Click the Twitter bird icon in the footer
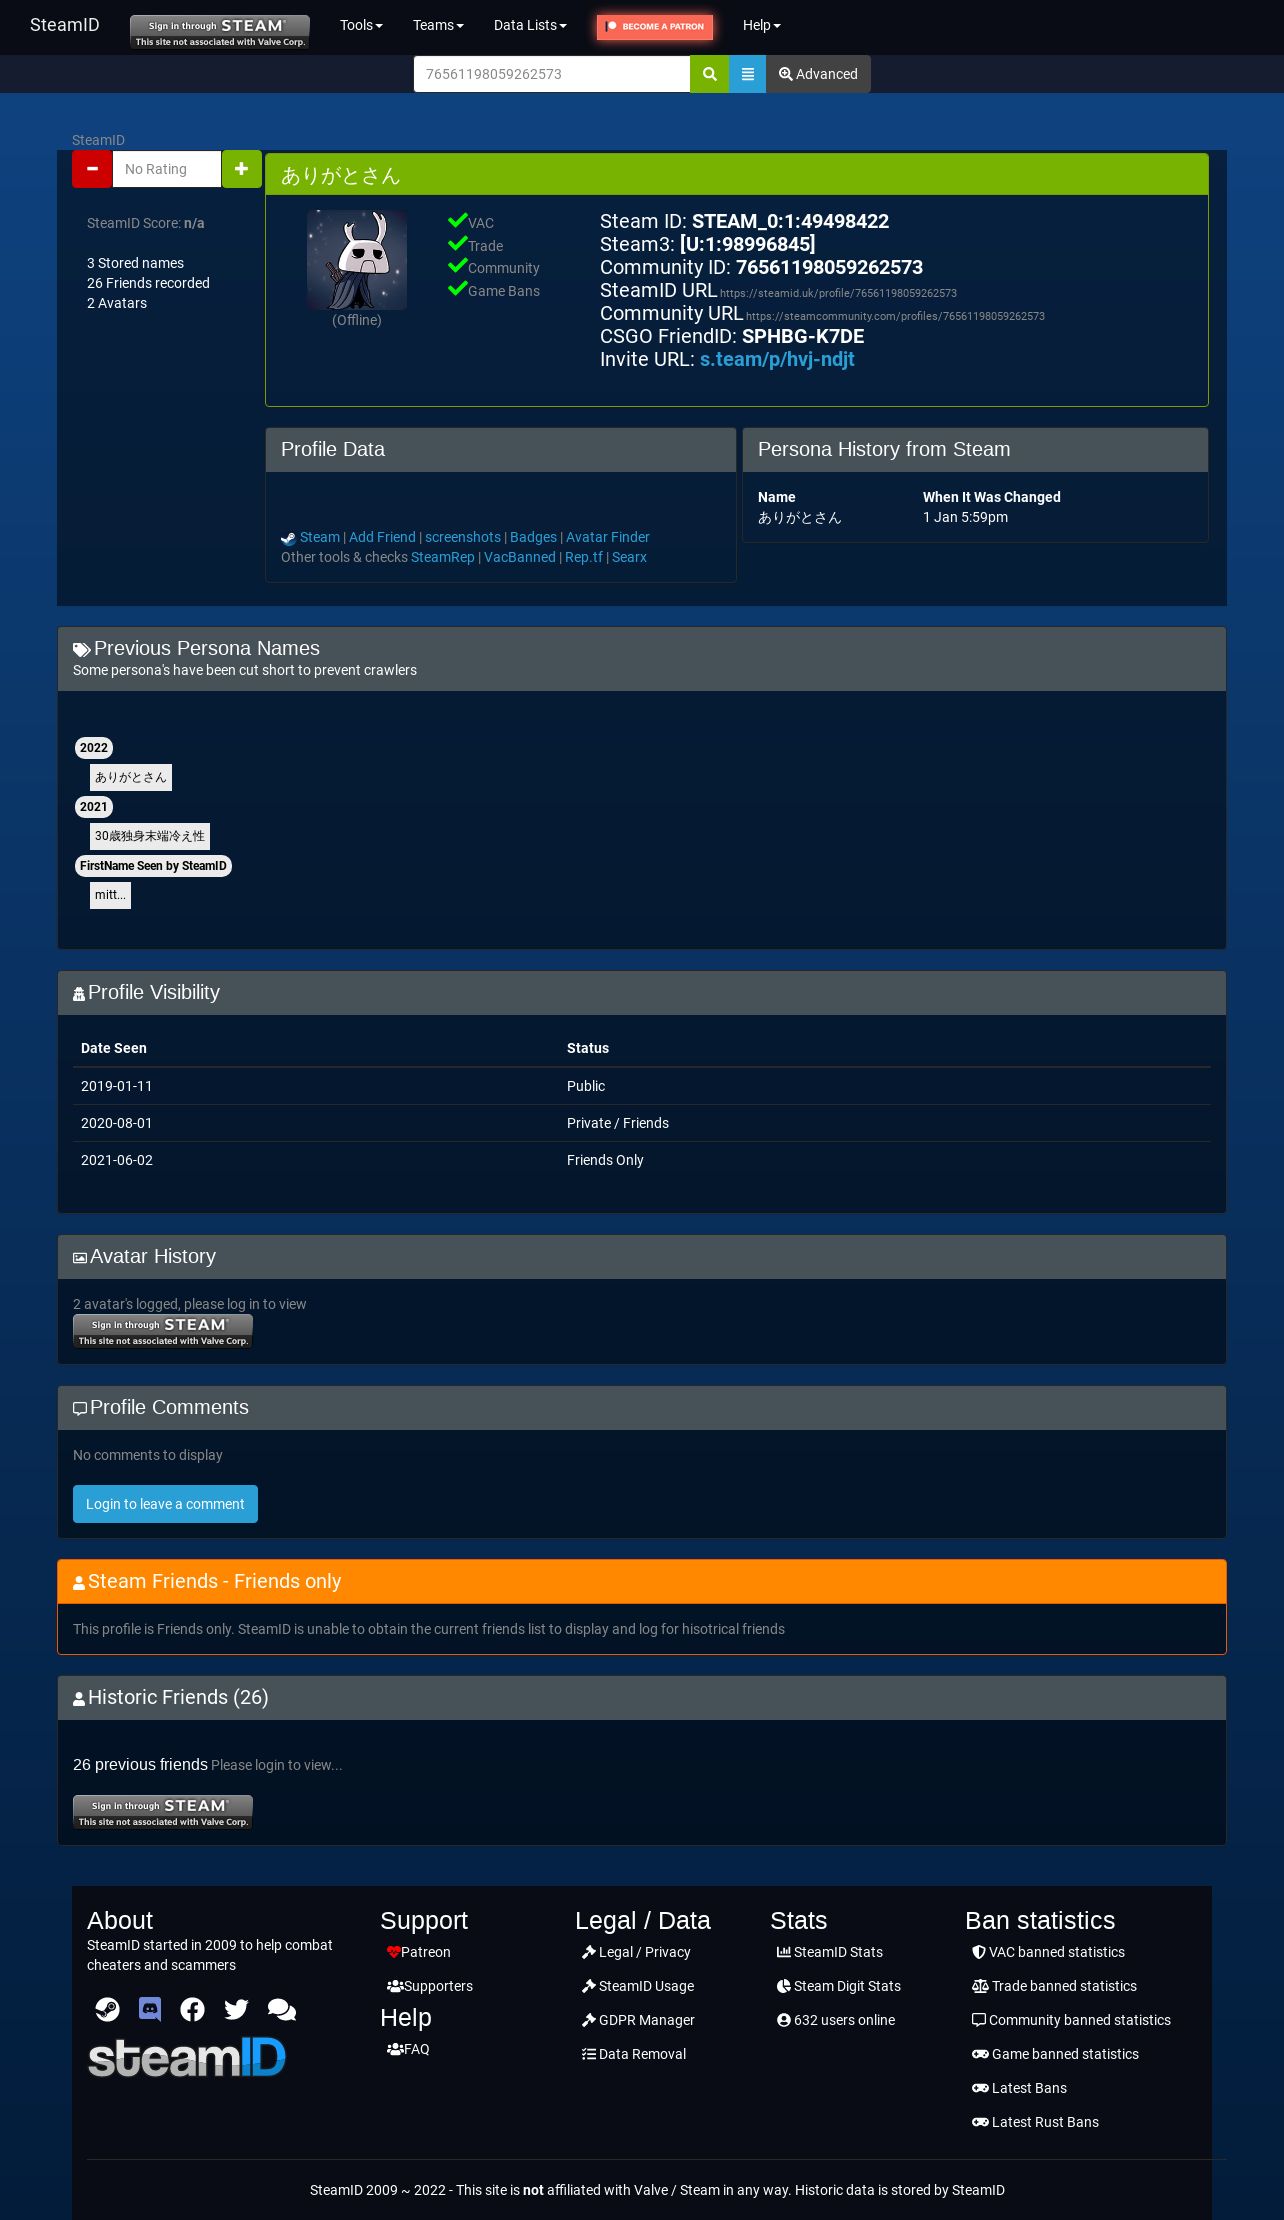The image size is (1284, 2220). [x=236, y=2009]
